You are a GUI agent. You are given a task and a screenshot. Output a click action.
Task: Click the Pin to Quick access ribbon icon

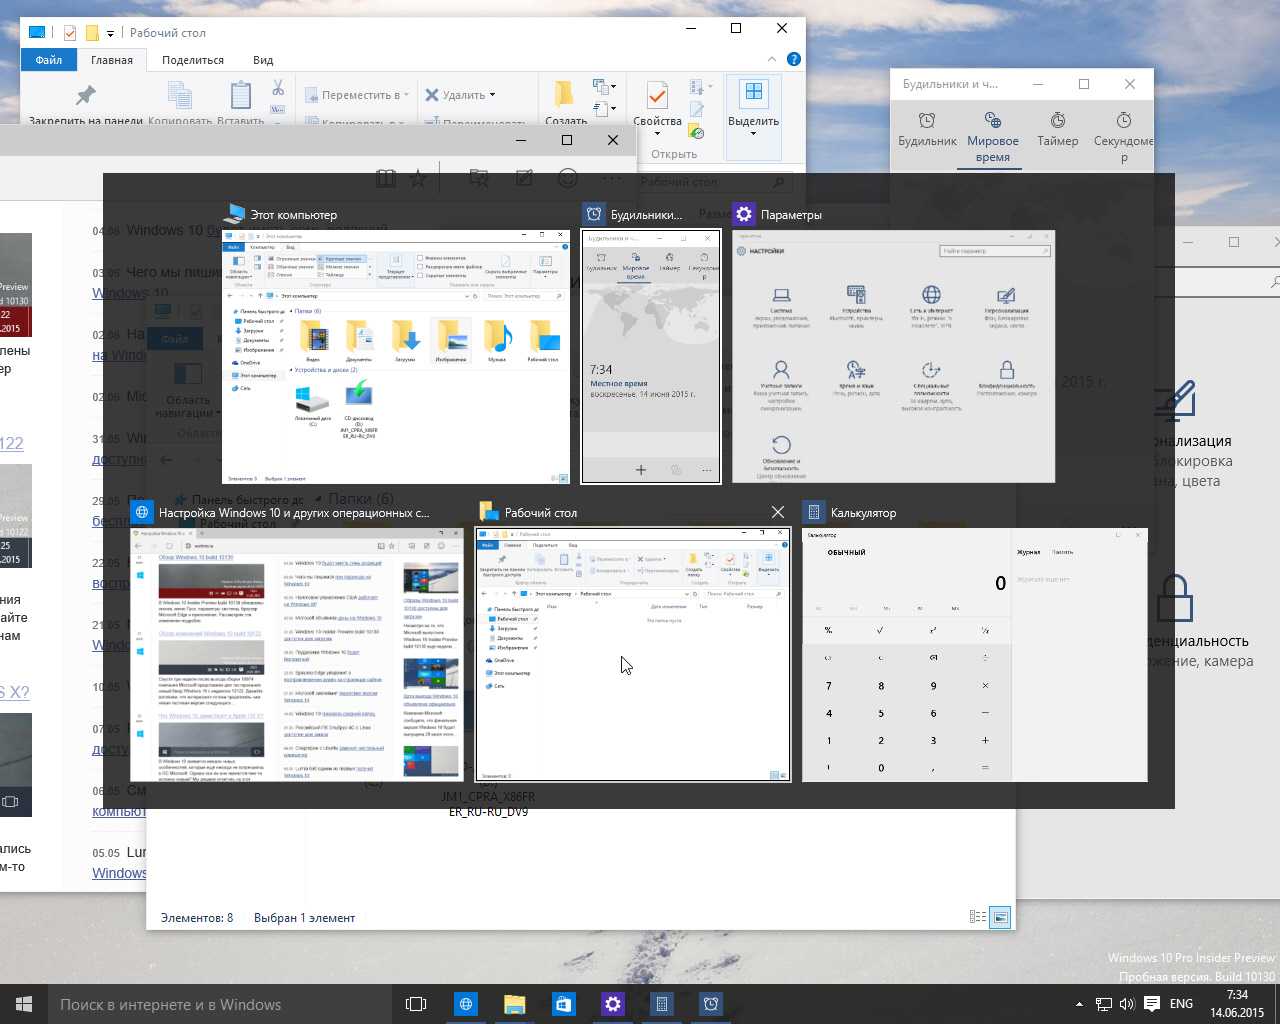[86, 96]
